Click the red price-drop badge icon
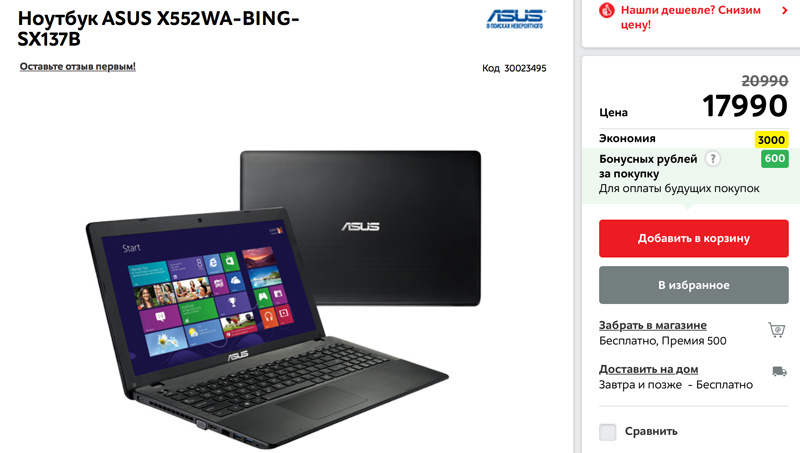The image size is (800, 453). 607,10
